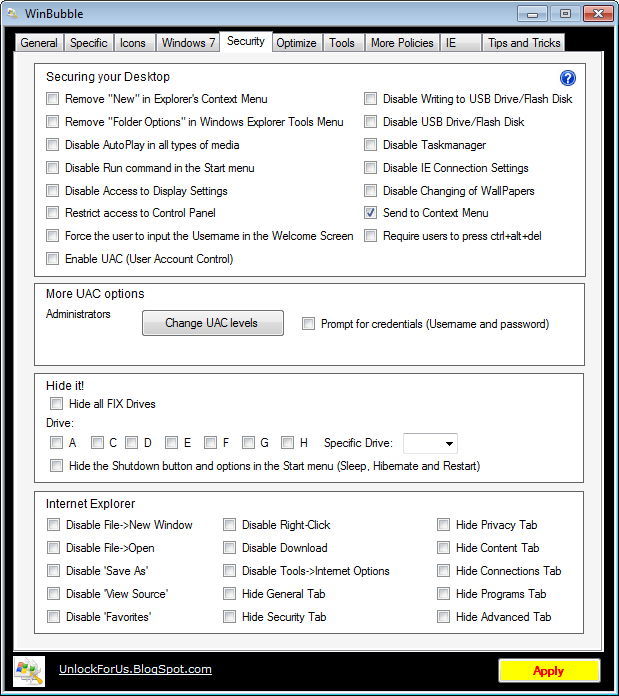Viewport: 619px width, 696px height.
Task: Check Disable Download
Action: (x=229, y=548)
